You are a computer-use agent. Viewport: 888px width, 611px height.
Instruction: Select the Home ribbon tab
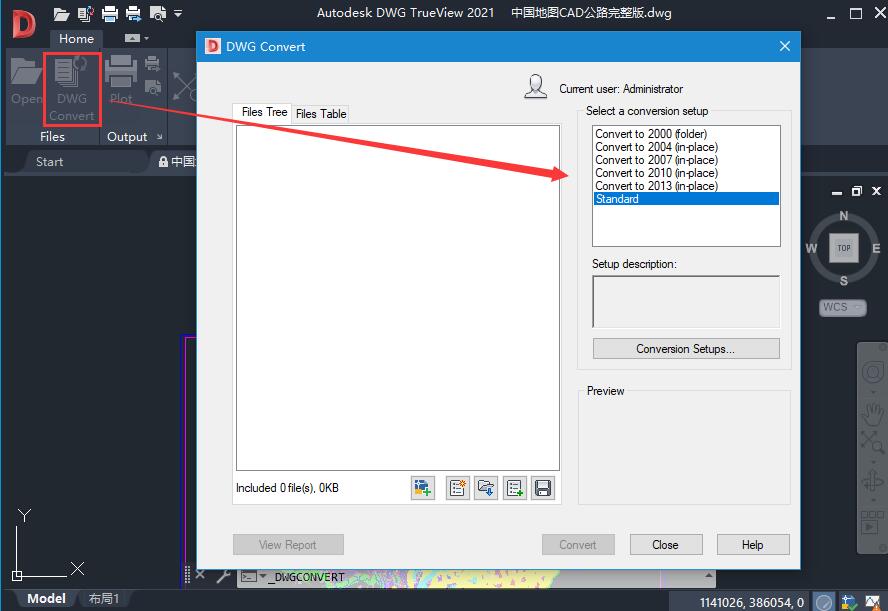pyautogui.click(x=76, y=39)
